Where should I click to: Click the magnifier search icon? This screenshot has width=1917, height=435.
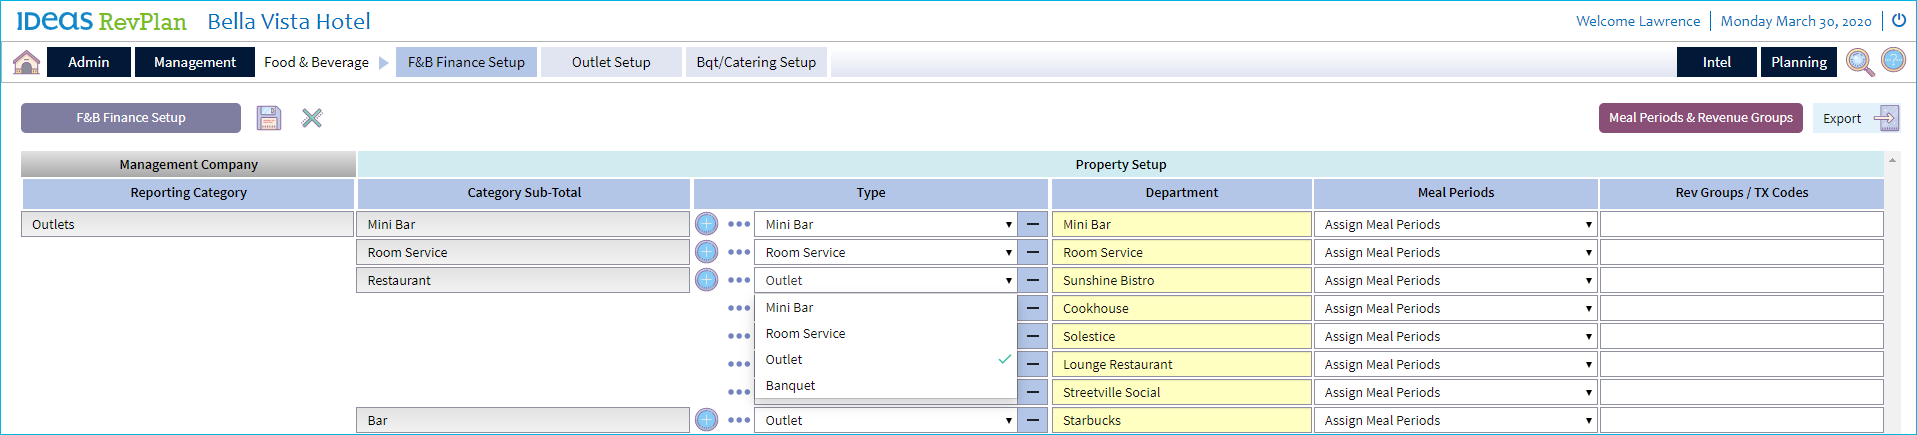(x=1859, y=62)
